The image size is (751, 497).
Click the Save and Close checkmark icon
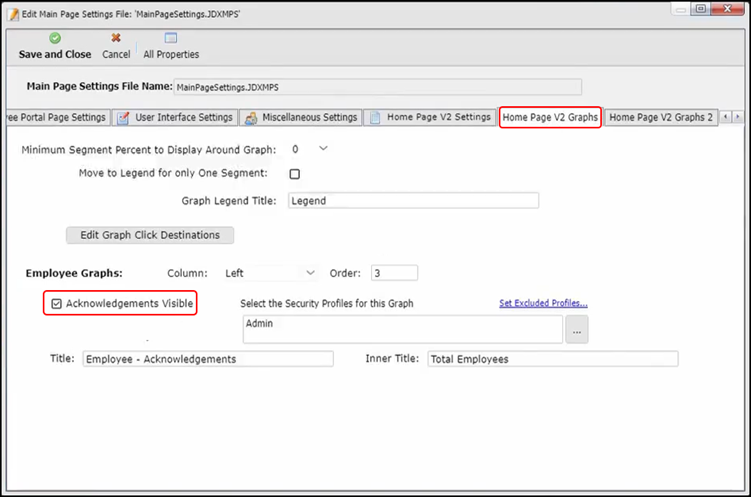coord(55,38)
